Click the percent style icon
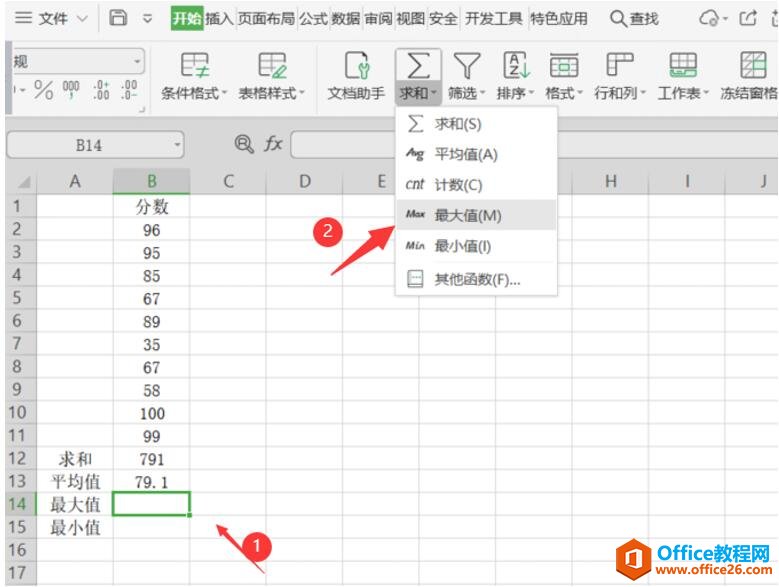This screenshot has height=587, width=779. (43, 90)
